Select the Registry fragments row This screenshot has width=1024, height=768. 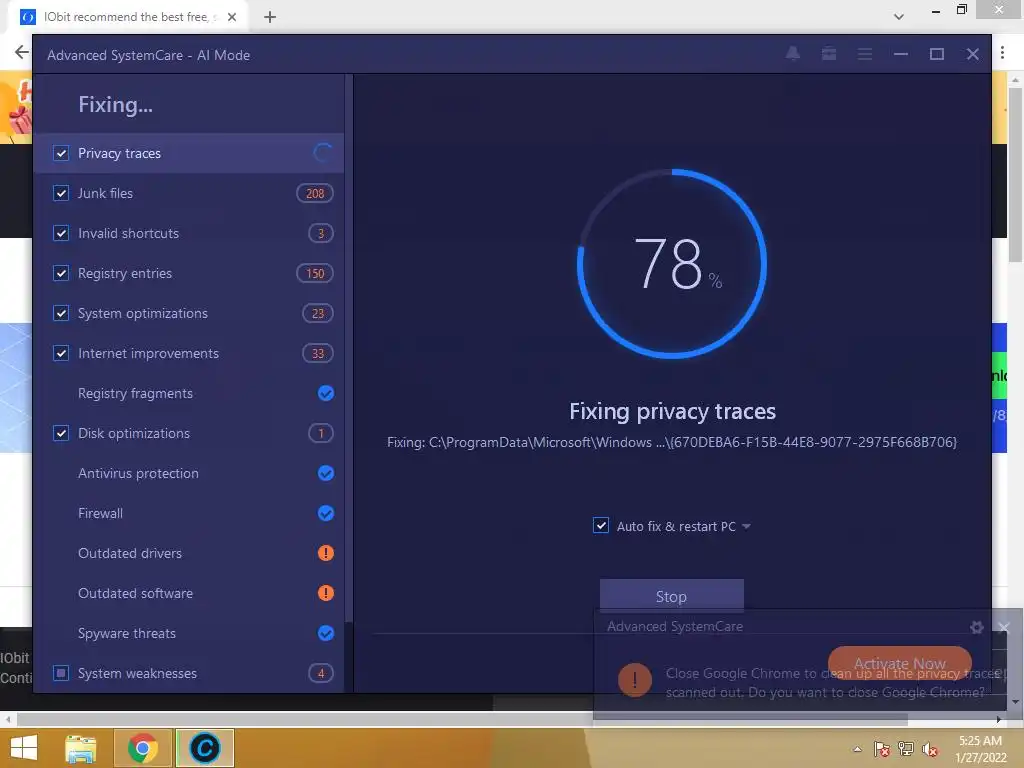click(189, 393)
